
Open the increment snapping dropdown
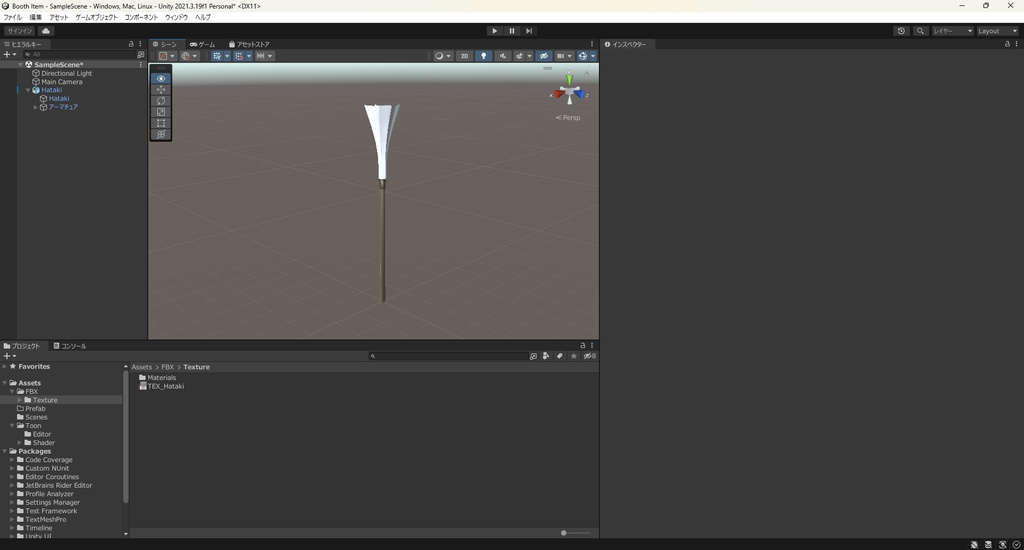click(264, 56)
